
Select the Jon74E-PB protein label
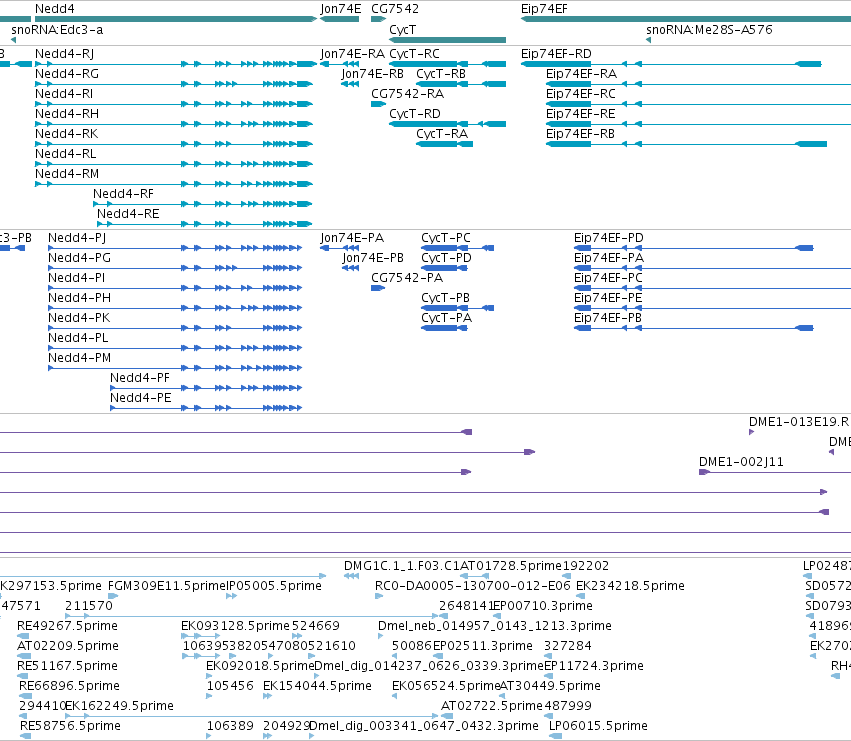[373, 258]
